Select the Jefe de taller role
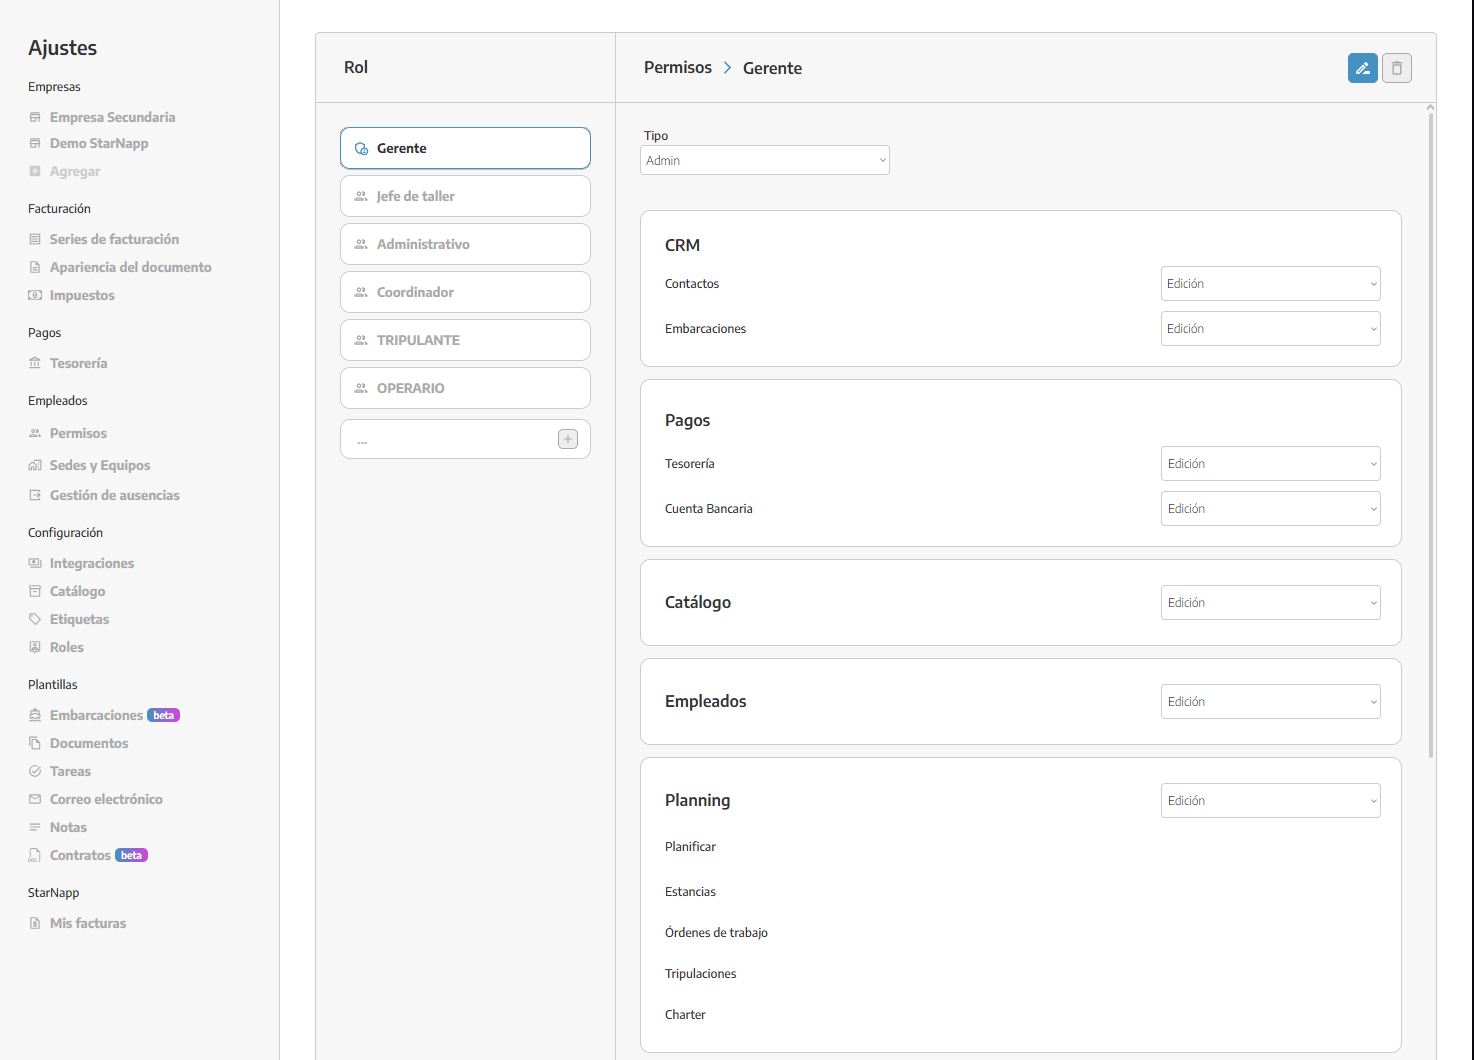 pyautogui.click(x=465, y=196)
